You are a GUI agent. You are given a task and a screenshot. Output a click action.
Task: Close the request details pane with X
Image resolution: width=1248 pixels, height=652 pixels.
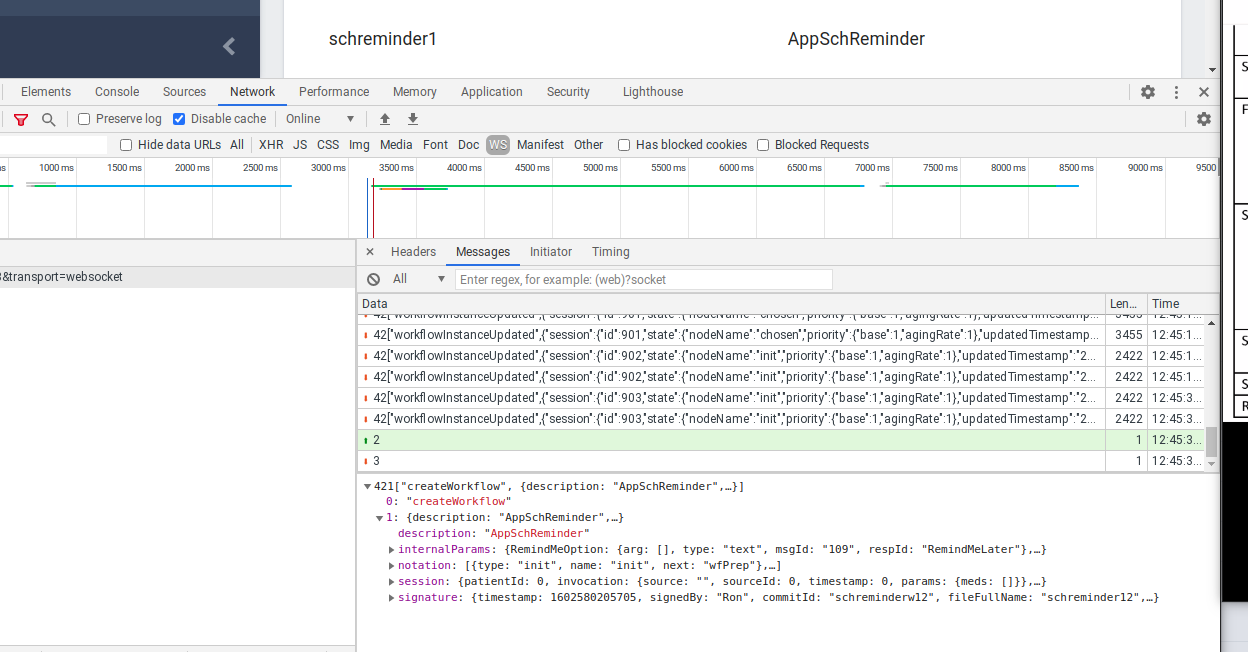(370, 252)
